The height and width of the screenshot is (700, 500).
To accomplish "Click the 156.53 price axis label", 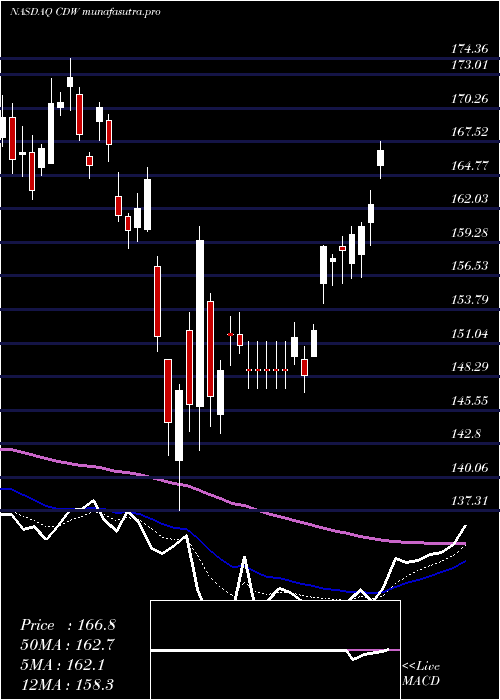I will (x=469, y=266).
